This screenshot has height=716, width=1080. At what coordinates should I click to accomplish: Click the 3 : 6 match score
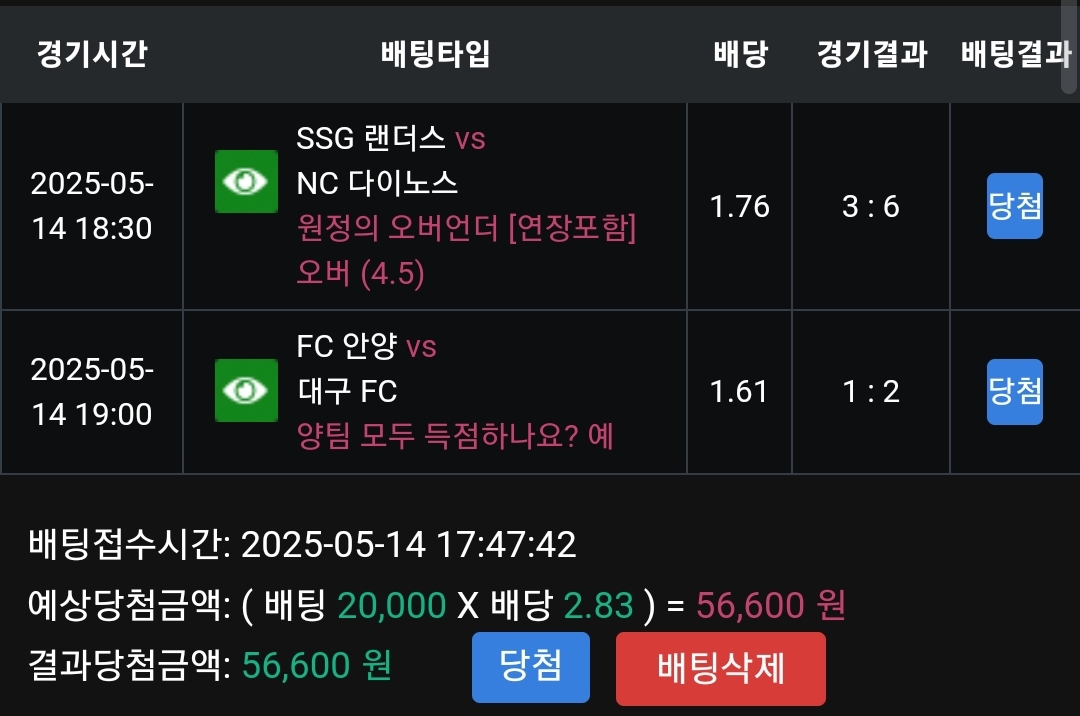871,207
